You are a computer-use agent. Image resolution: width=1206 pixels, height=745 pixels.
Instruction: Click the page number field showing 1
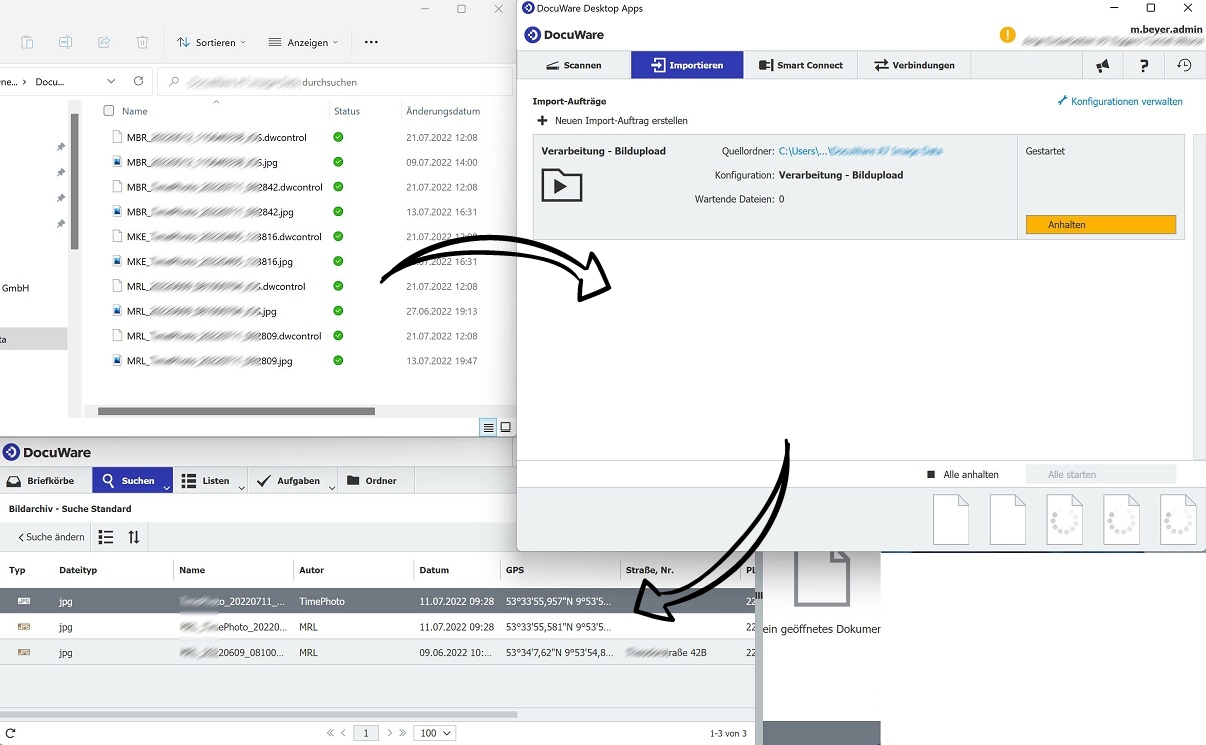pos(366,733)
